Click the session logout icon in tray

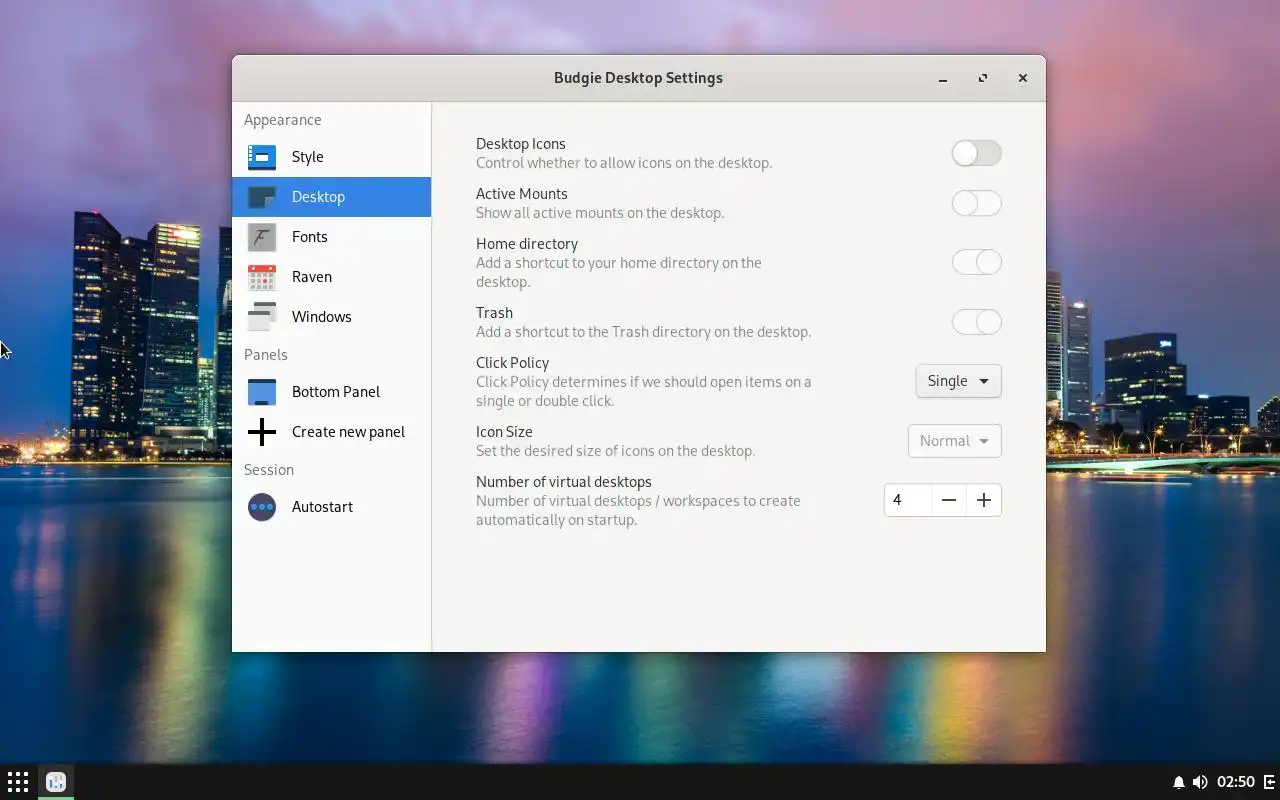click(x=1269, y=782)
